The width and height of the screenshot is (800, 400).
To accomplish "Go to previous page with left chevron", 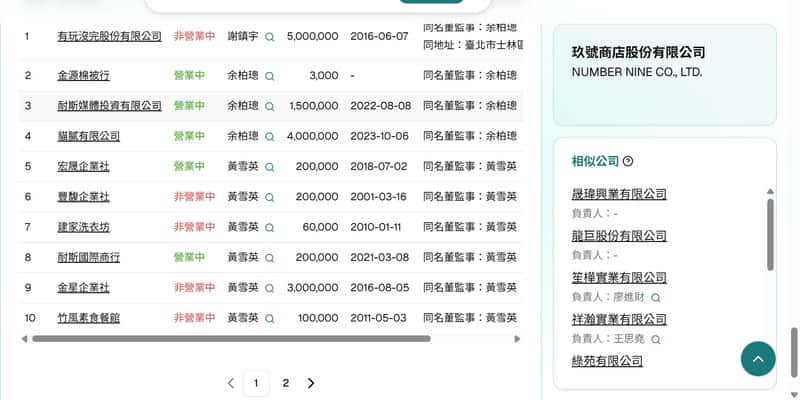I will click(231, 383).
